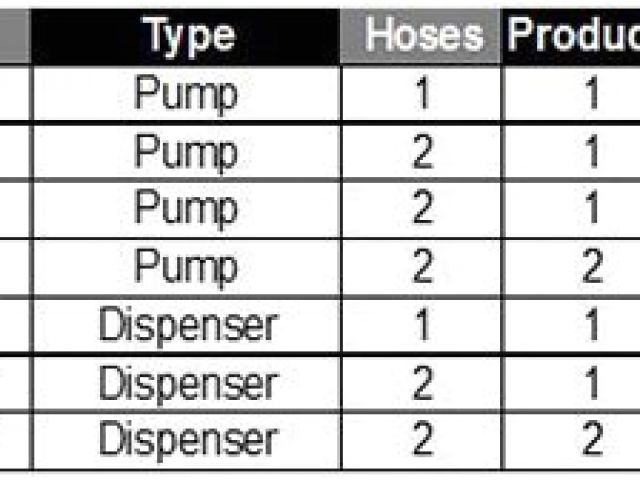Image resolution: width=640 pixels, height=480 pixels.
Task: Select the Pump cell in the first row
Action: coord(186,95)
